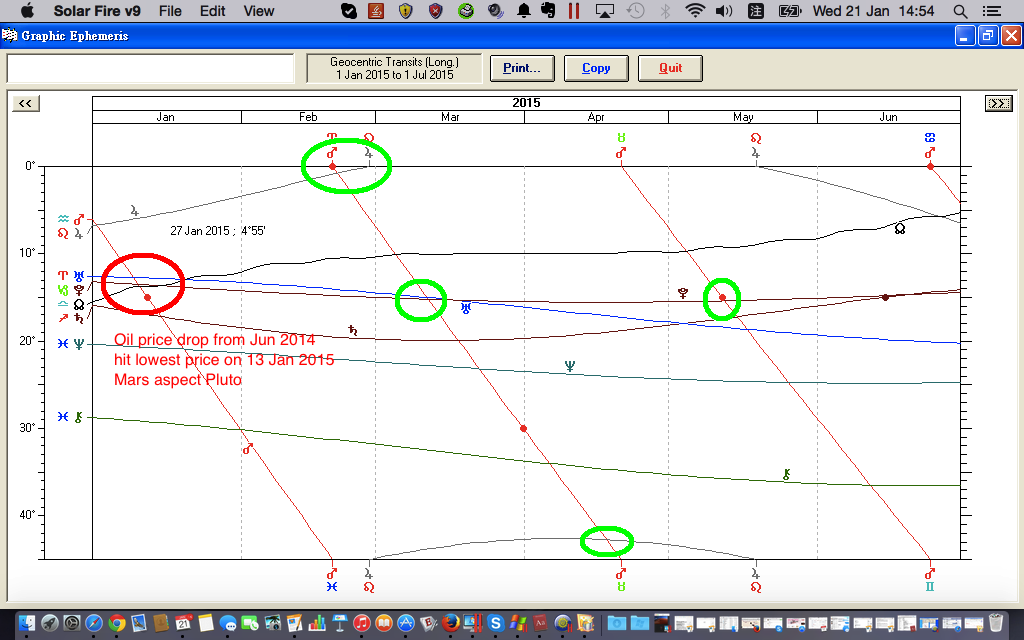Click the Print... button
The width and height of the screenshot is (1024, 640).
point(522,68)
